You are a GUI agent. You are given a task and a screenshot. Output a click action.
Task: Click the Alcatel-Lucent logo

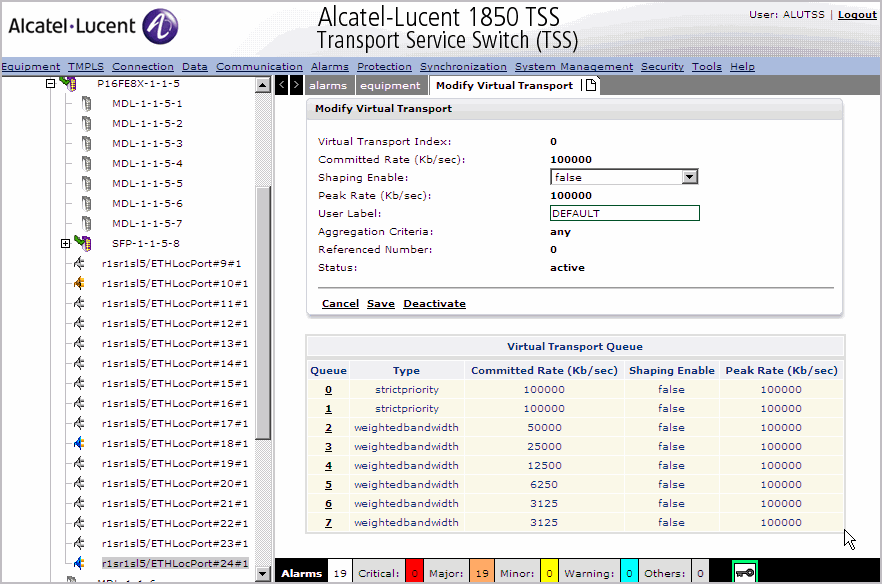(93, 26)
